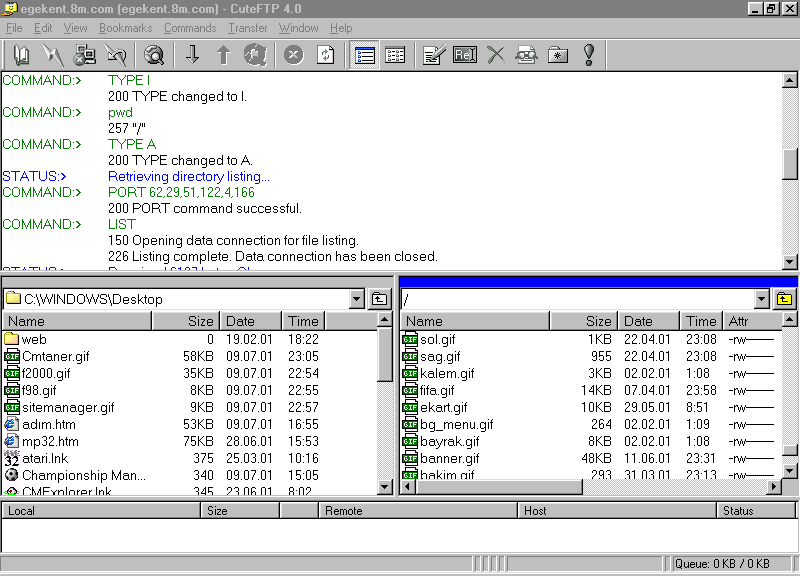Image resolution: width=800 pixels, height=576 pixels.
Task: Click the exclamation mark toolbar icon
Action: click(588, 55)
